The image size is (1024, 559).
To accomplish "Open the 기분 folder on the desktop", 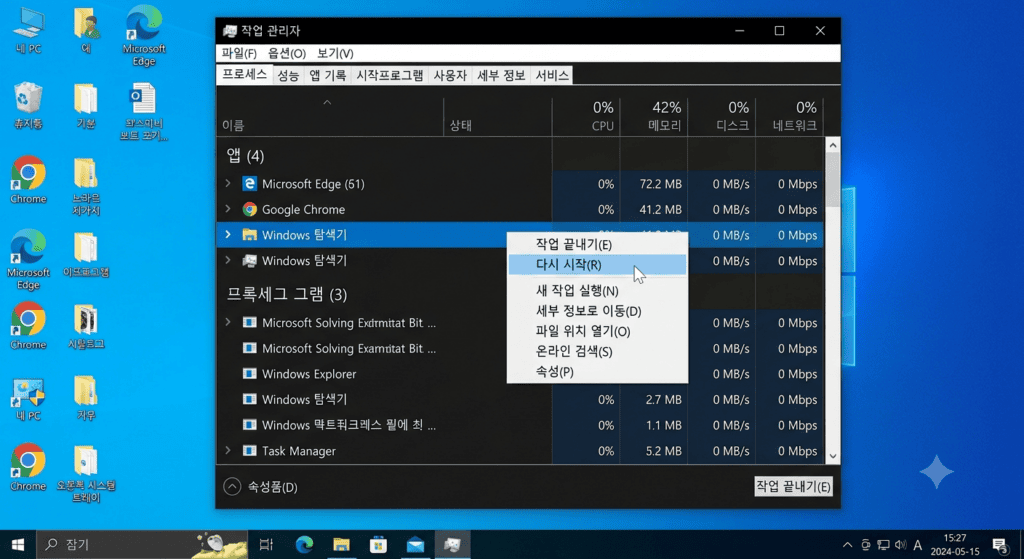I will 86,104.
